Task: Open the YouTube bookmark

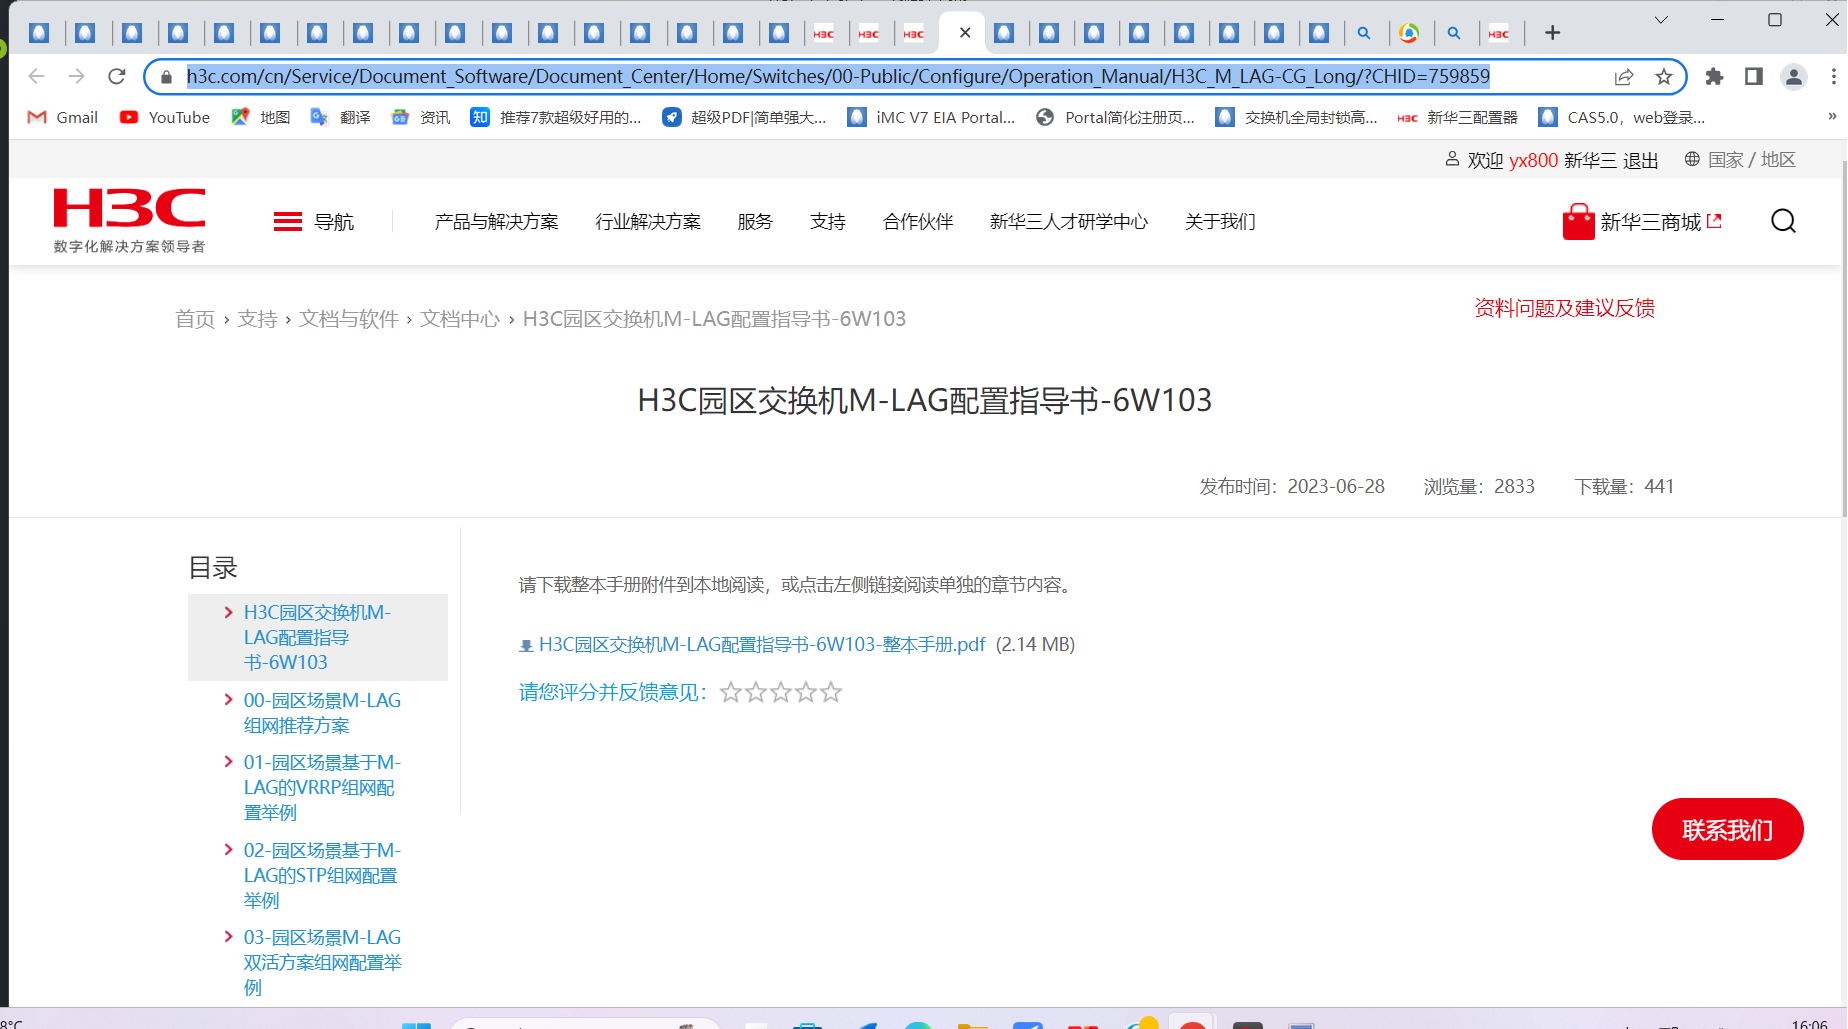Action: (165, 117)
